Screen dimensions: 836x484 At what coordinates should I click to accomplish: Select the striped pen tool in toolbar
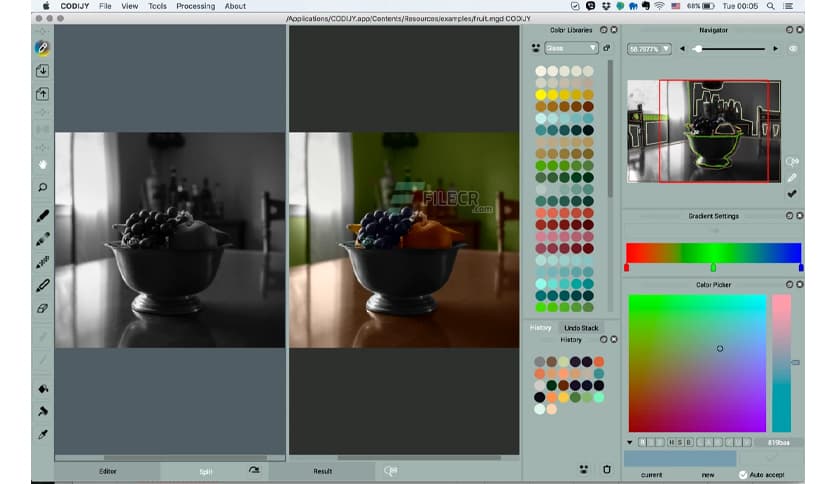point(43,262)
